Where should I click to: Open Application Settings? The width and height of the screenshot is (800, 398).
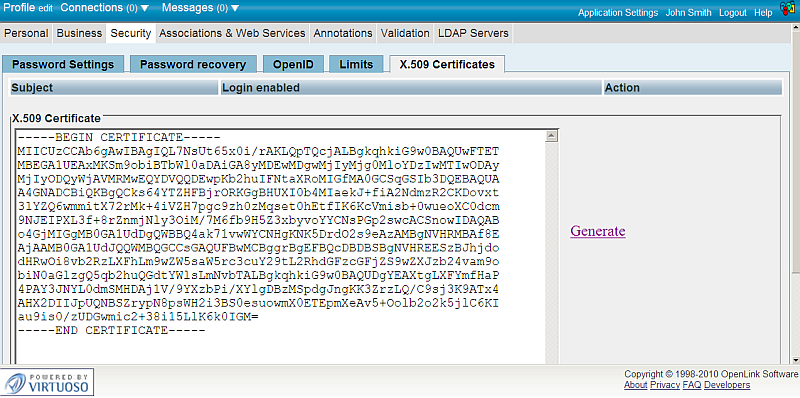tap(618, 13)
